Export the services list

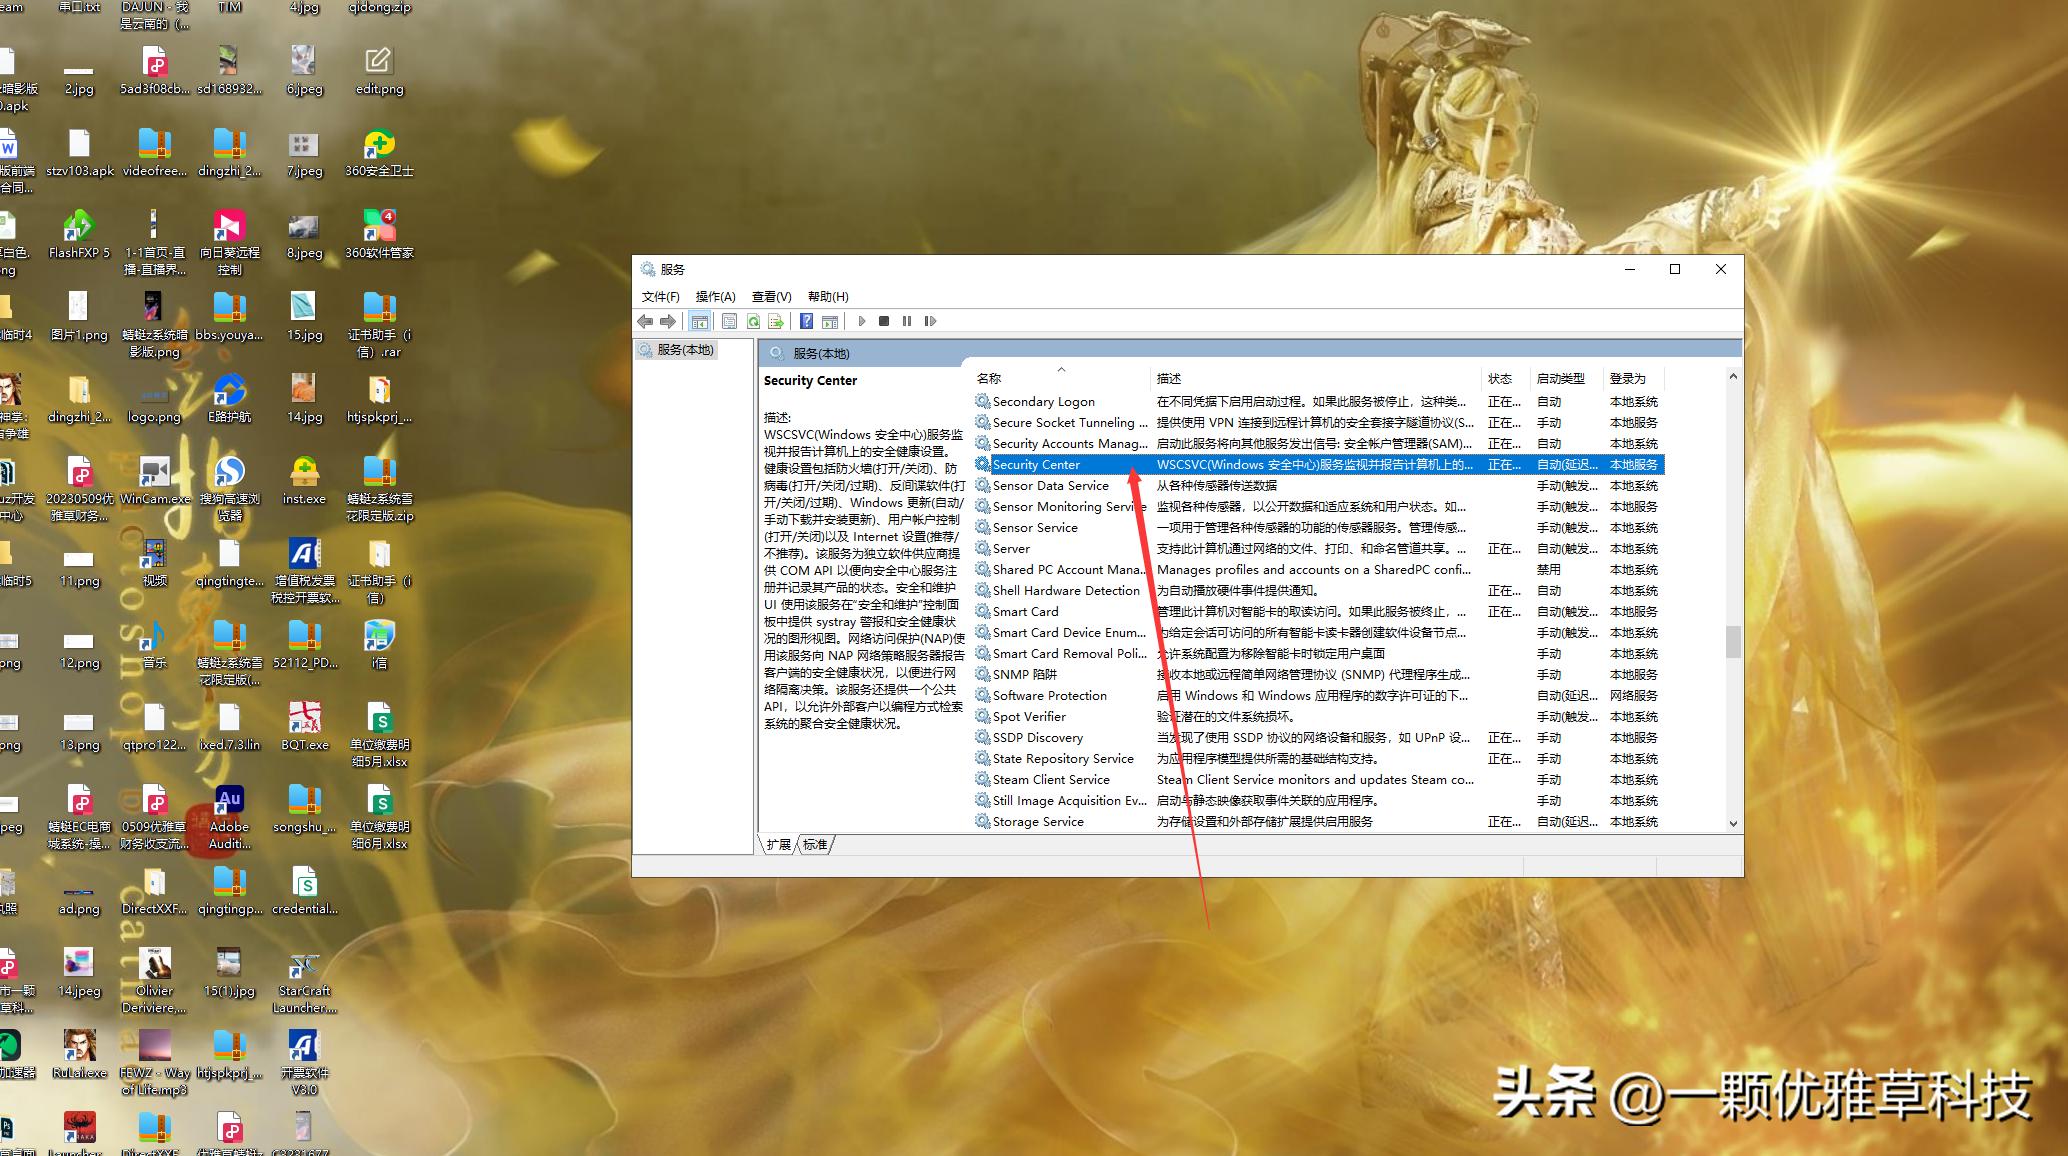pos(775,320)
